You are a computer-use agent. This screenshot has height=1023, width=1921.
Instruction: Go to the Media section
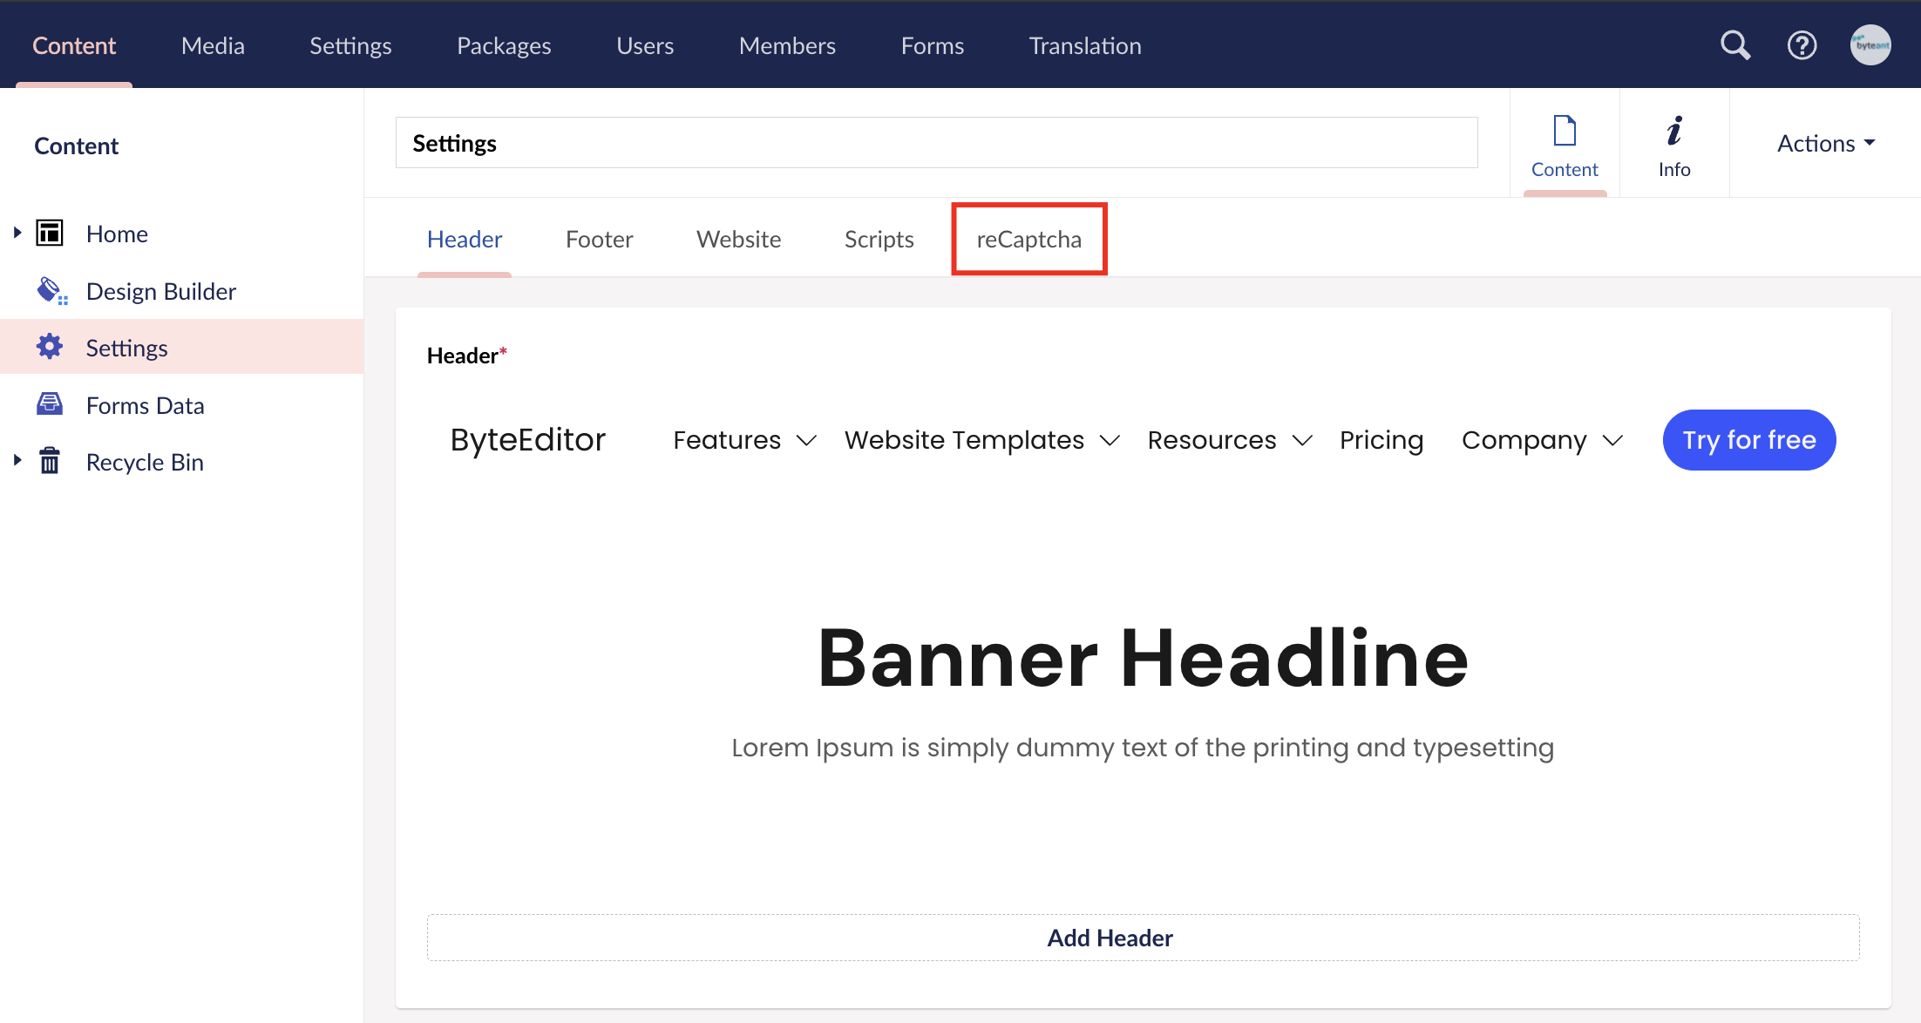coord(212,45)
